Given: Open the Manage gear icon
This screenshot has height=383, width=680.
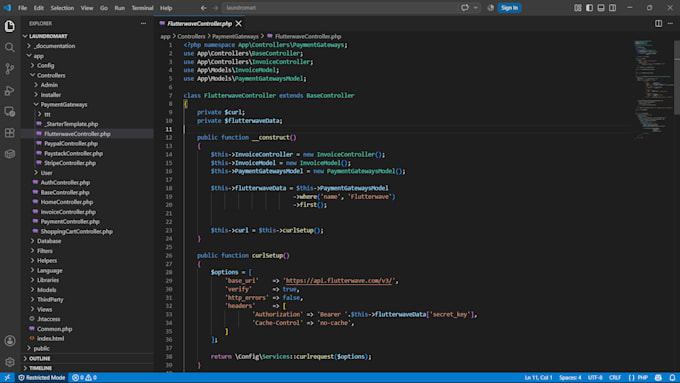Looking at the screenshot, I should click(10, 362).
